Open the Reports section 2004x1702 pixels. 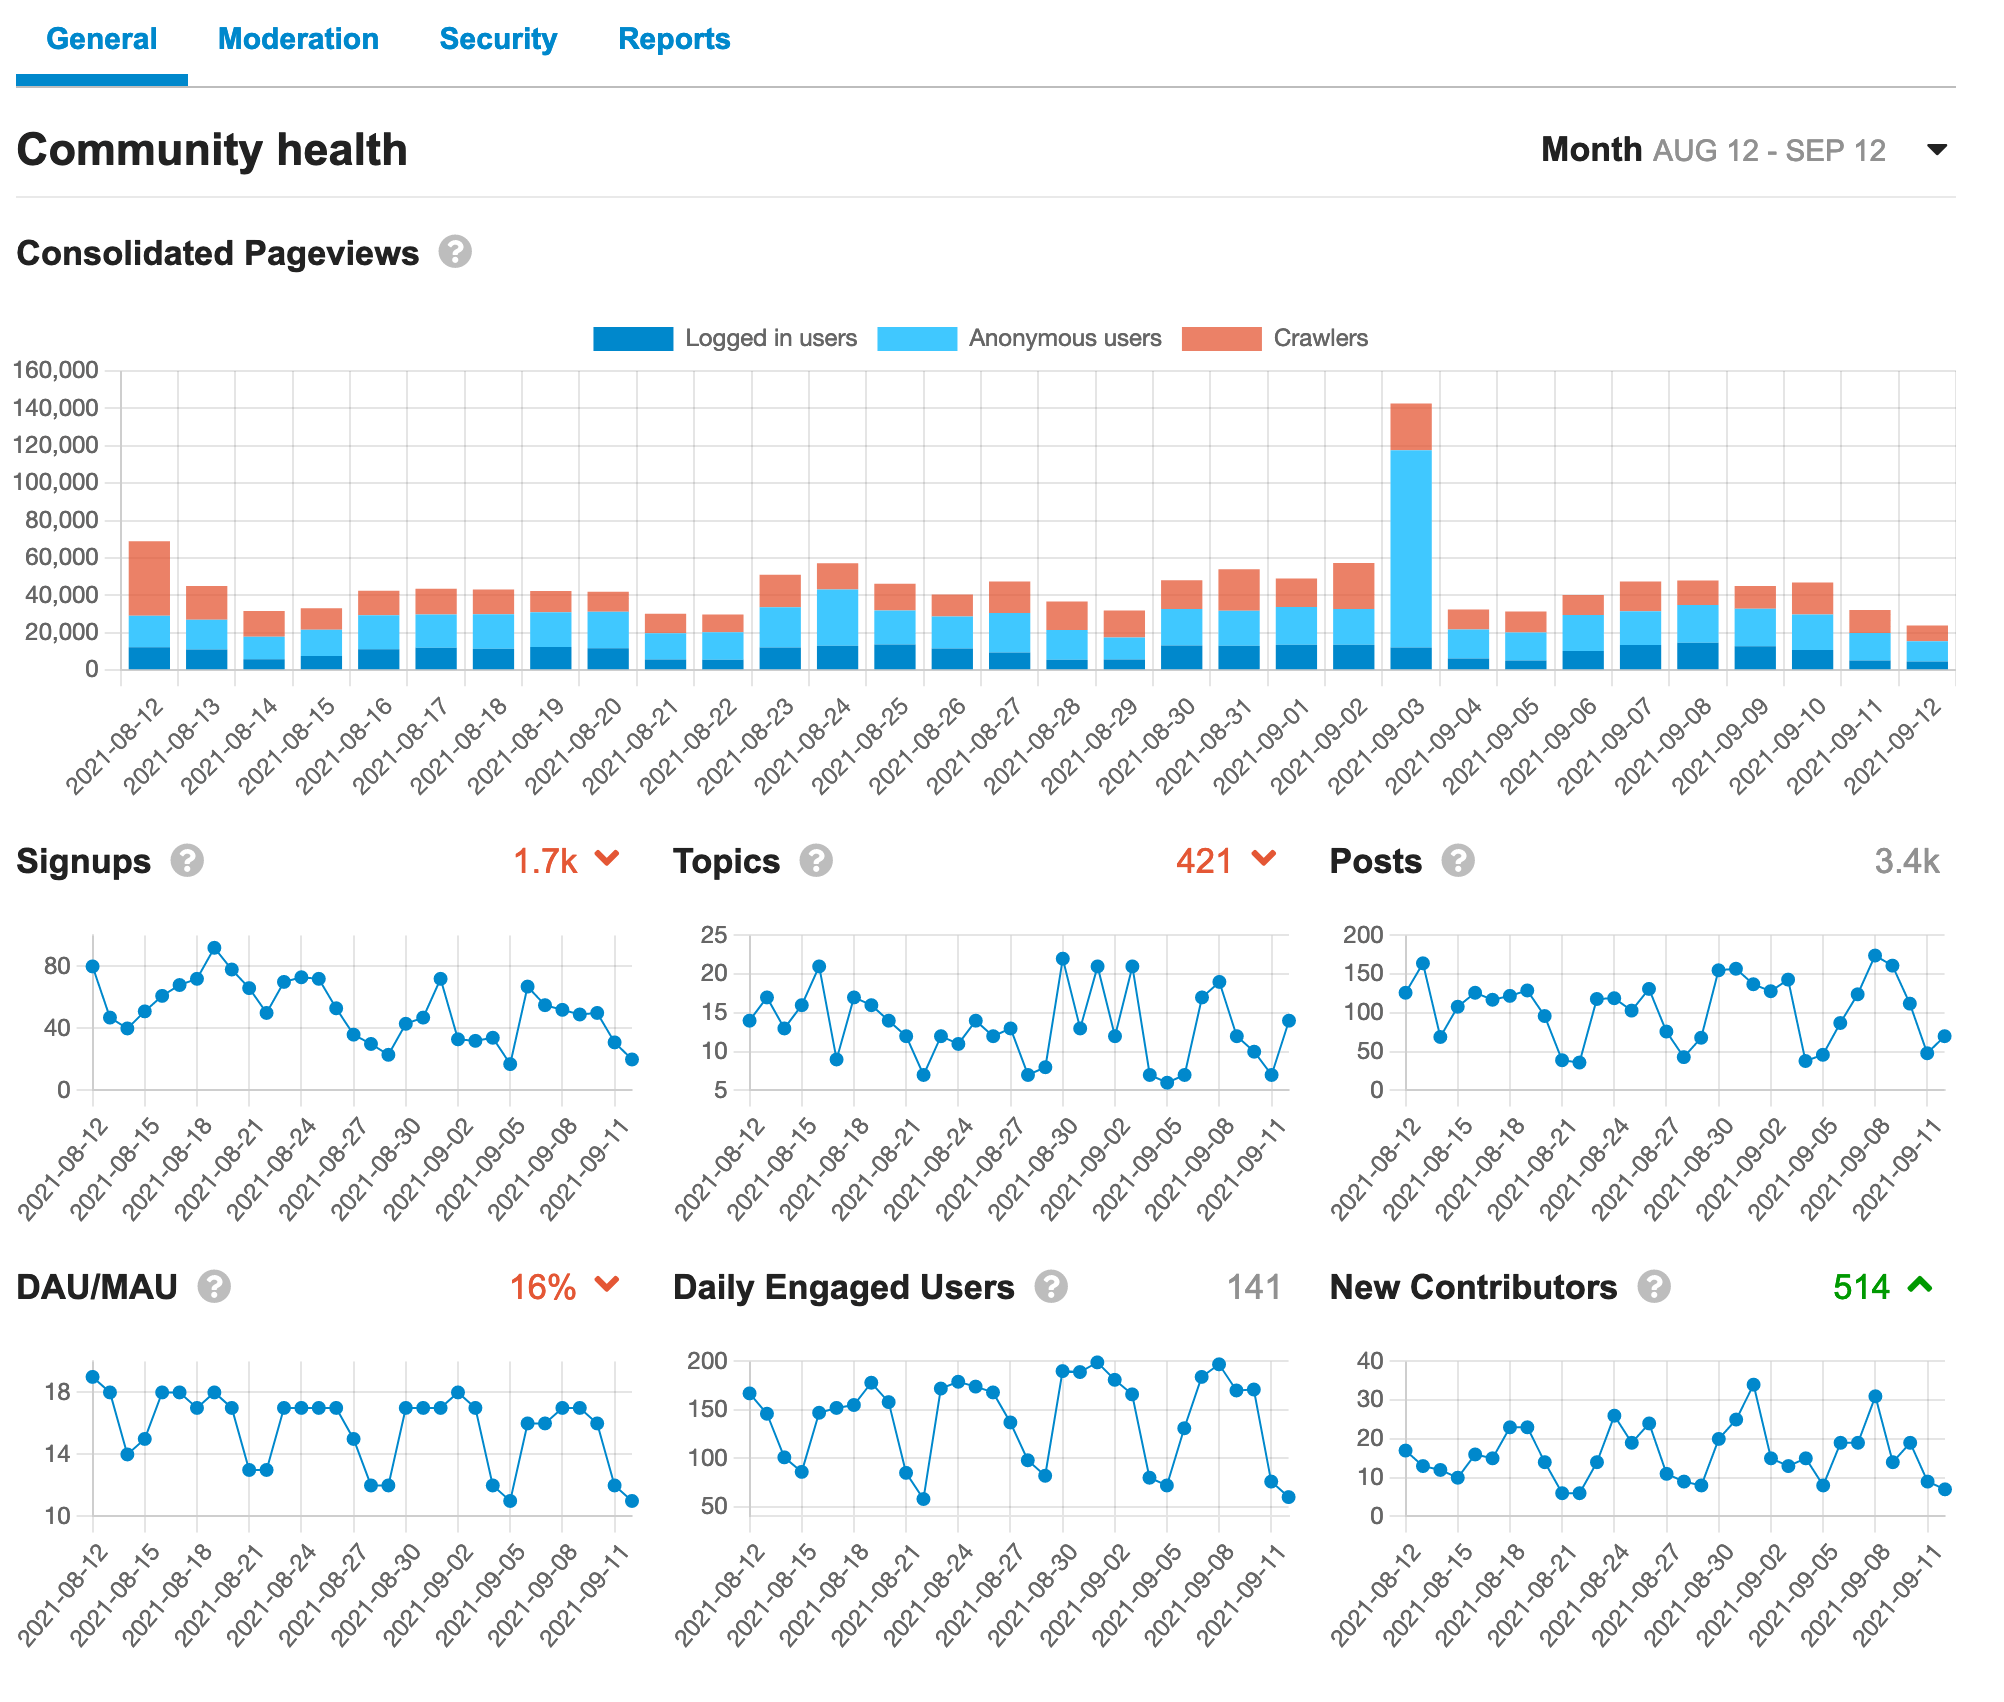tap(674, 39)
